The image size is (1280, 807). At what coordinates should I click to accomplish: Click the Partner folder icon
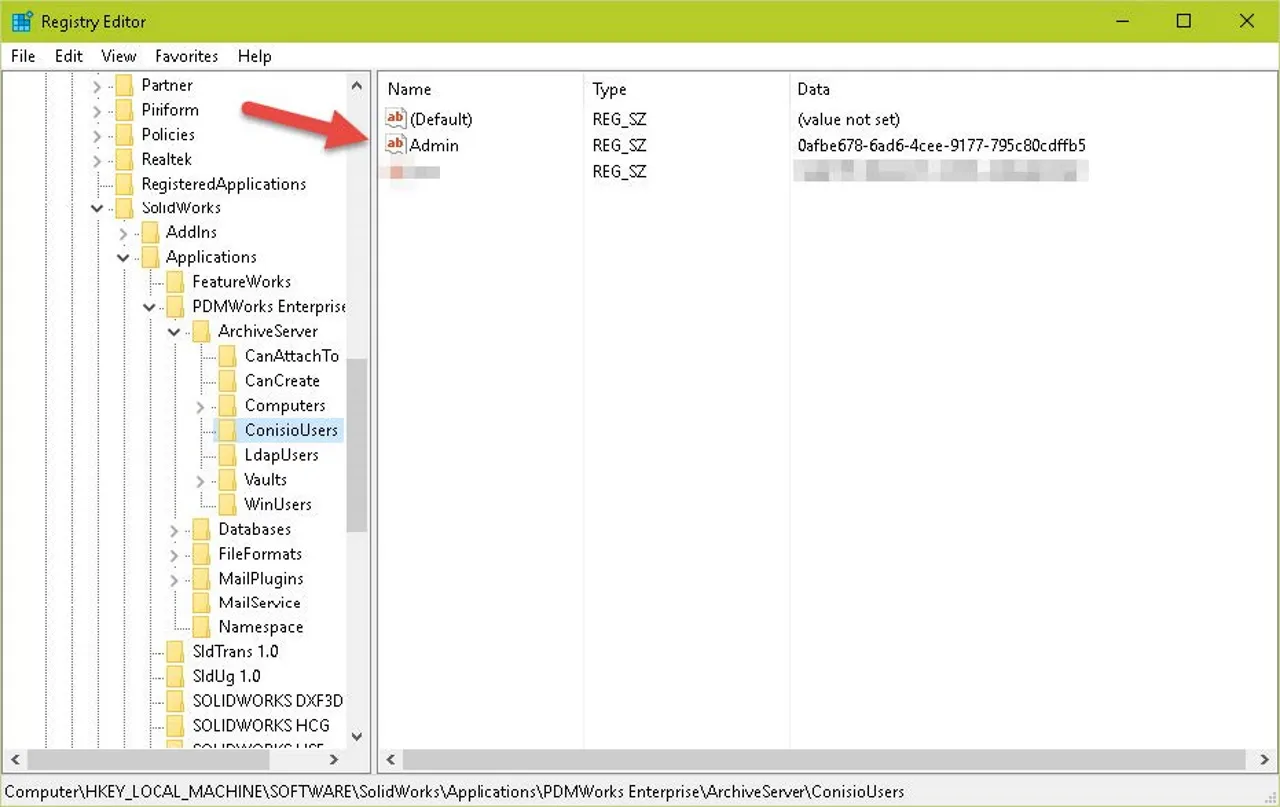pos(124,85)
